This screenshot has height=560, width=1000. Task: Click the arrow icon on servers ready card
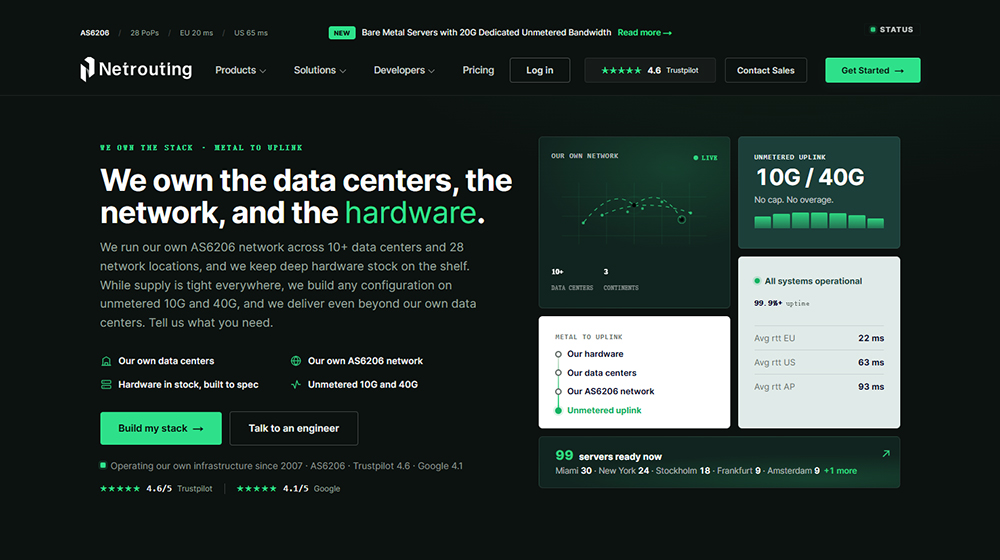(x=886, y=453)
